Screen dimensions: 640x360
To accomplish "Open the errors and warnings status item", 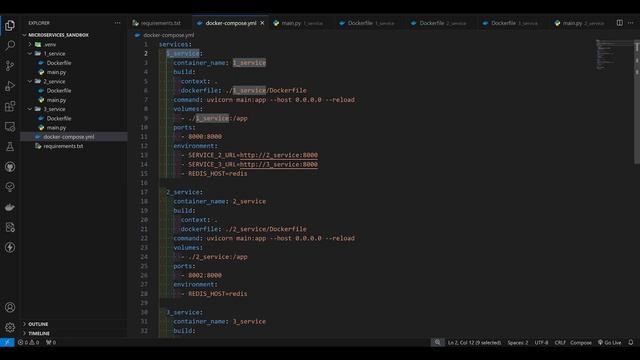I will click(x=29, y=342).
